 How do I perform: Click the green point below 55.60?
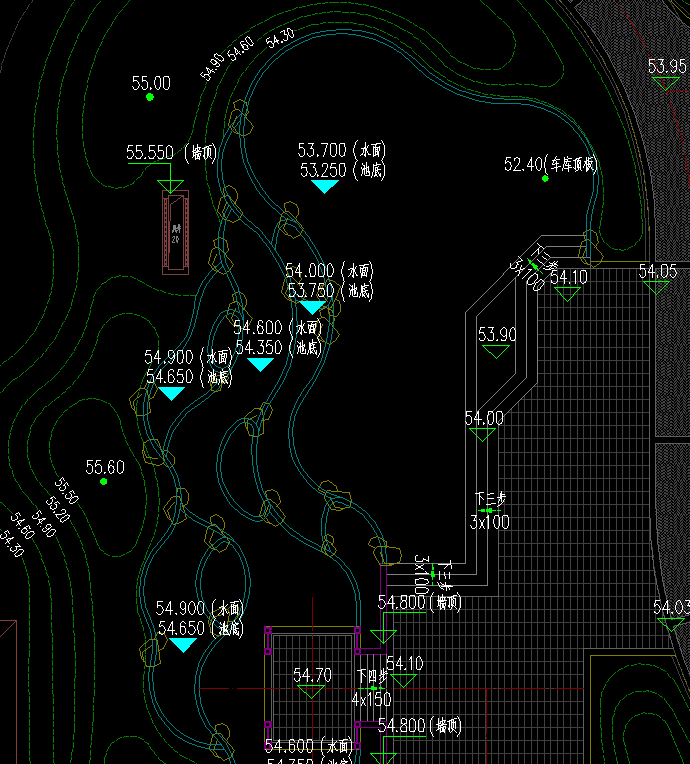coord(103,481)
